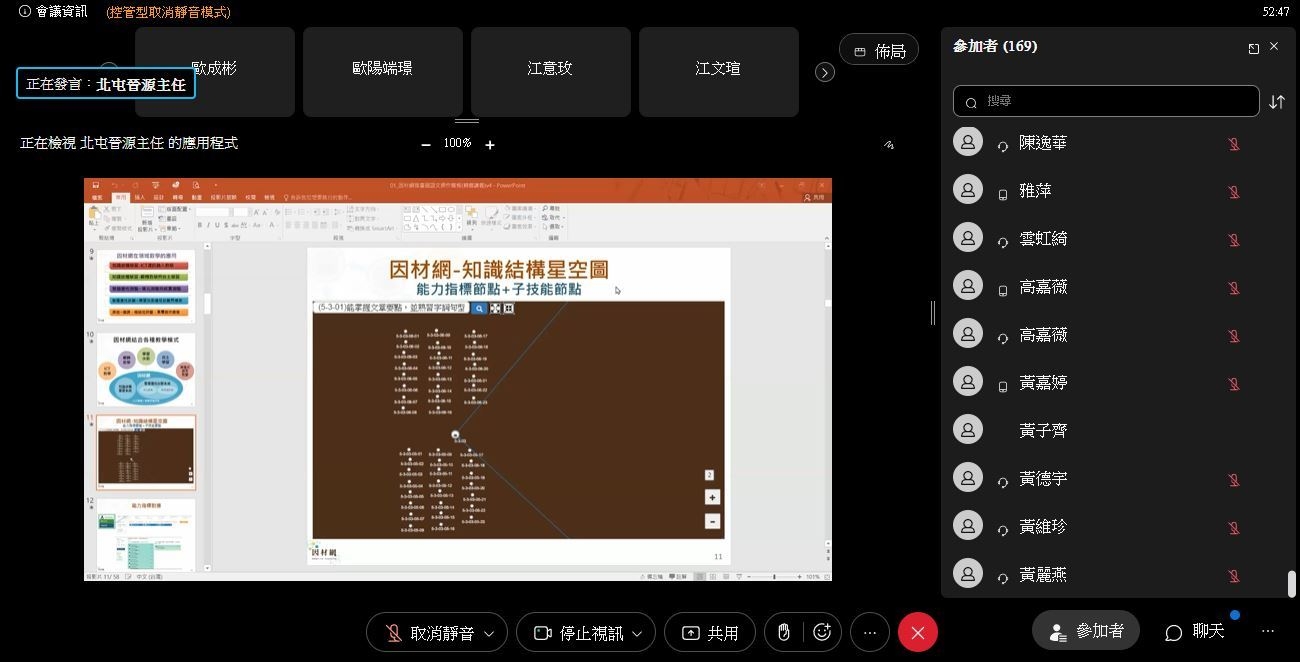Expand video options arrow beside 停止視訊
The image size is (1300, 662).
point(636,633)
